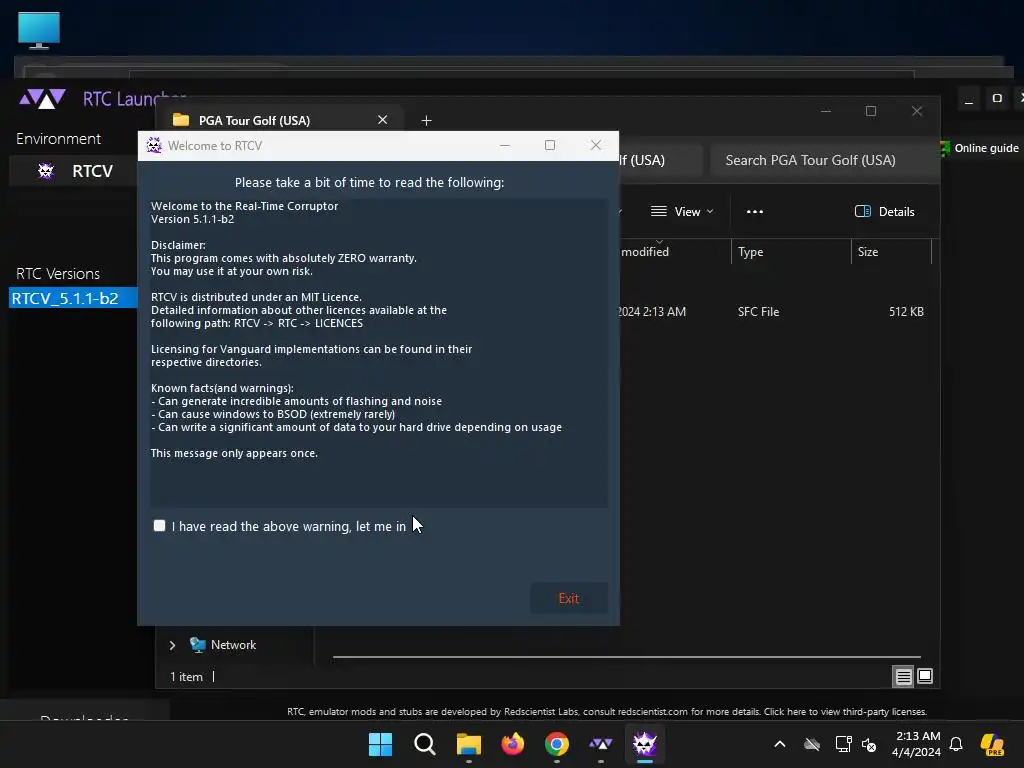Open the Windows Start menu
This screenshot has width=1024, height=768.
[x=380, y=744]
